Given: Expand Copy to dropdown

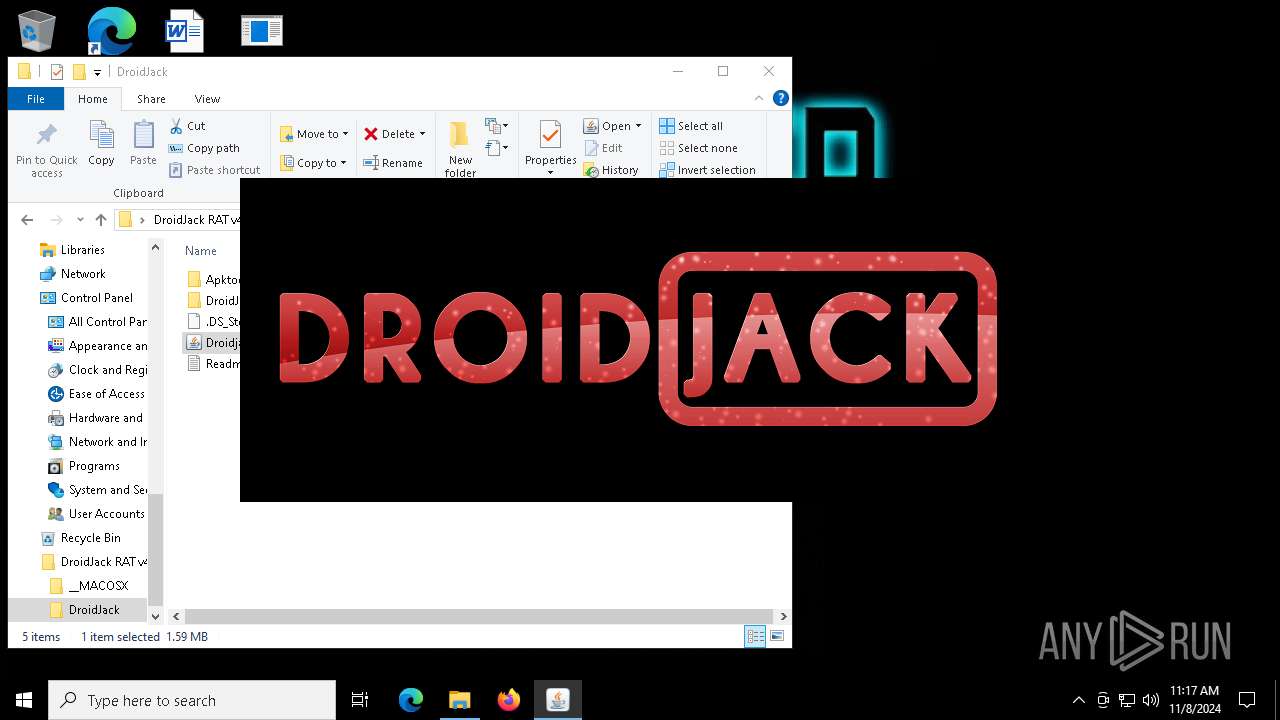Looking at the screenshot, I should pyautogui.click(x=343, y=163).
